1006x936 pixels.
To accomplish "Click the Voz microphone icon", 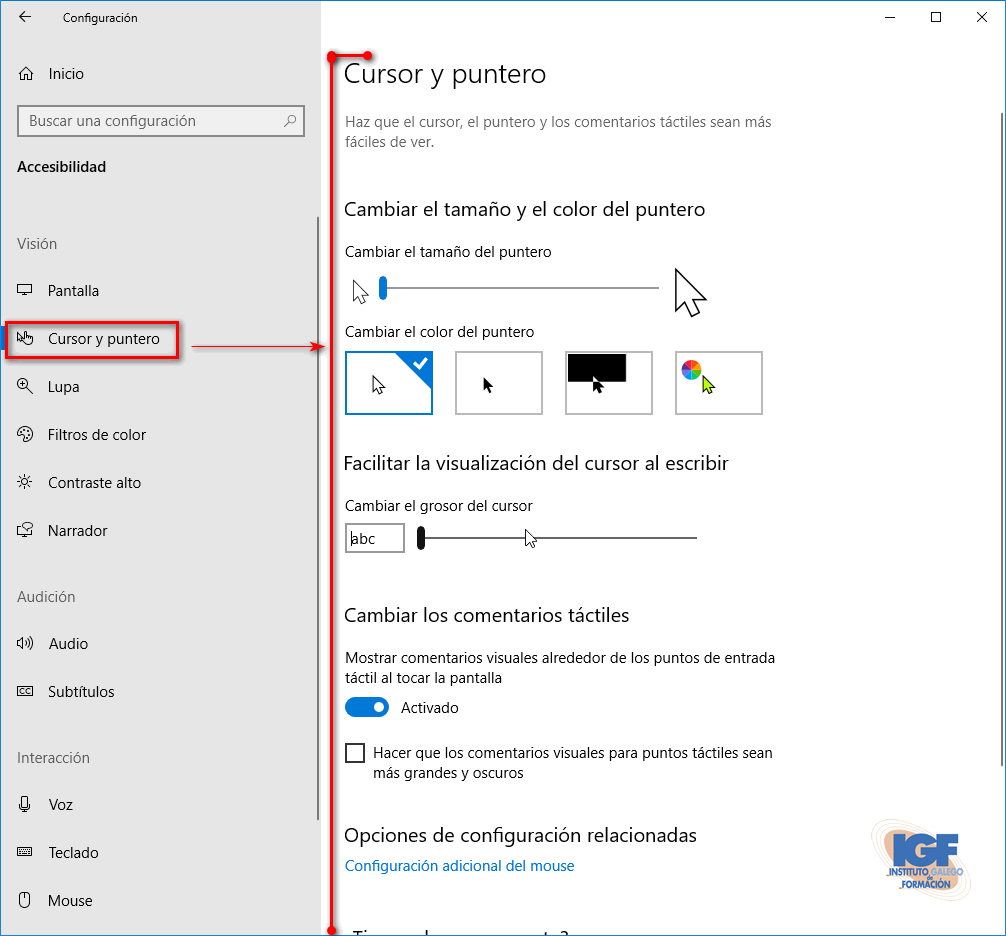I will point(24,804).
